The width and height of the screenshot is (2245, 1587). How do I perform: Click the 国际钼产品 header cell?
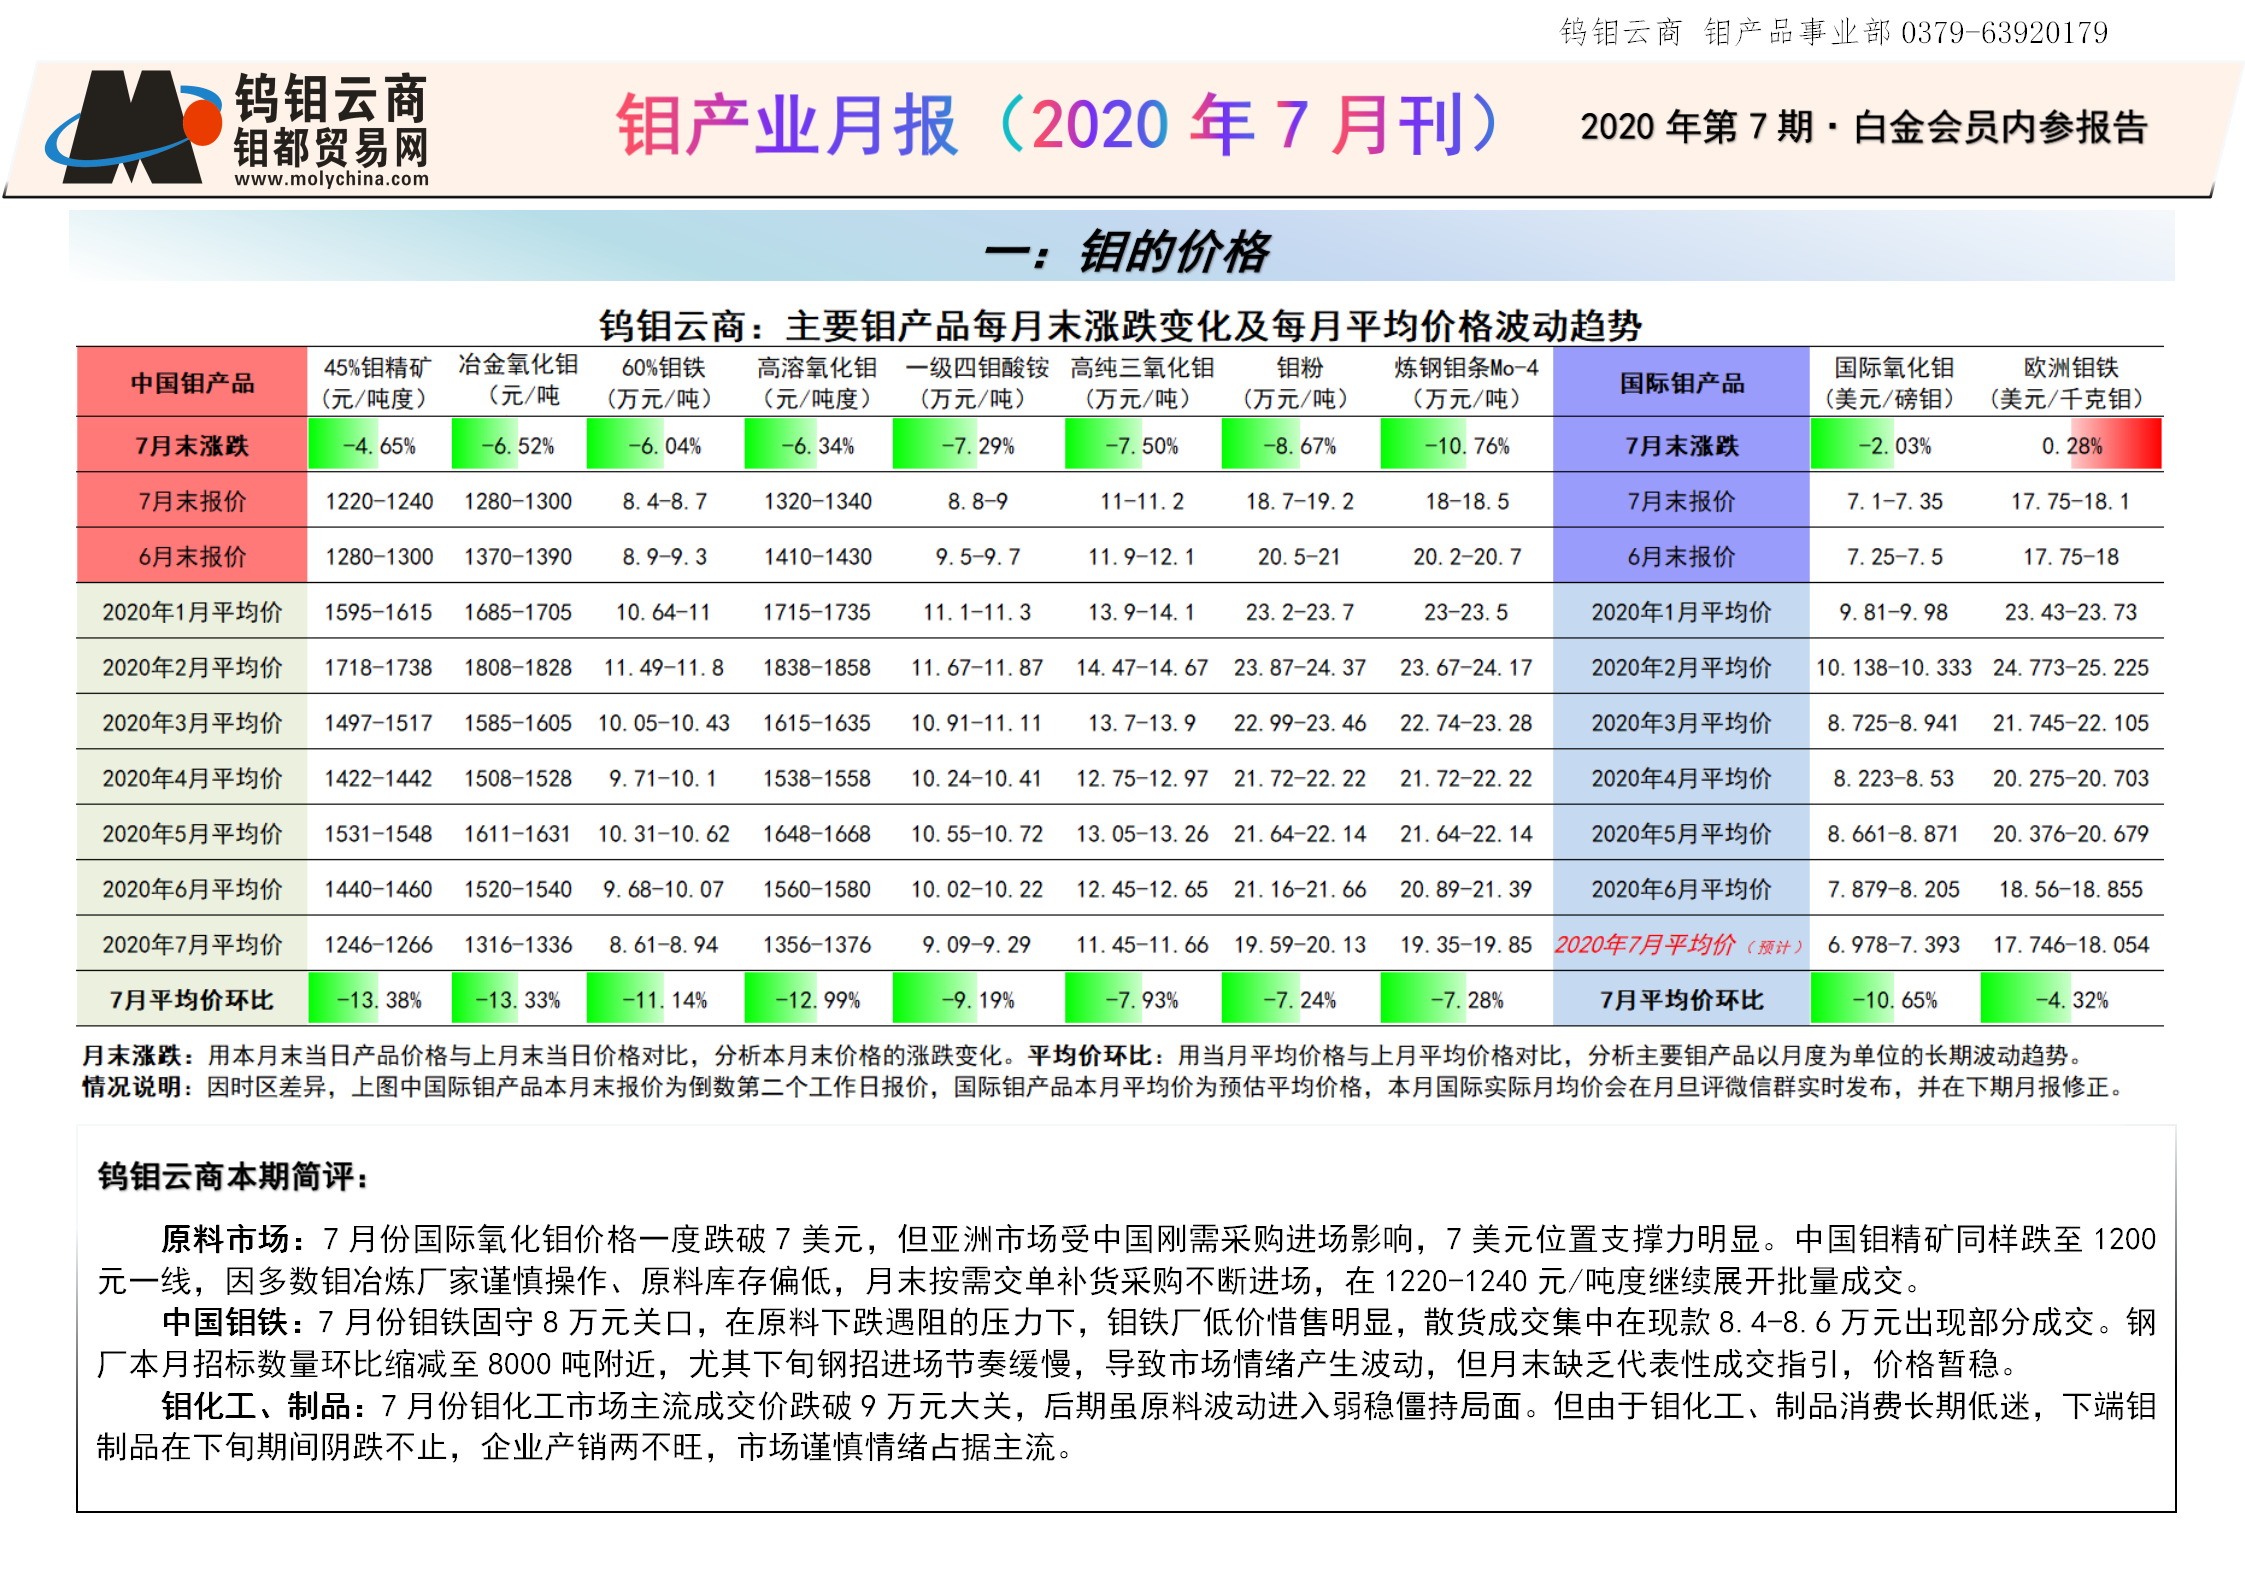[x=1681, y=383]
